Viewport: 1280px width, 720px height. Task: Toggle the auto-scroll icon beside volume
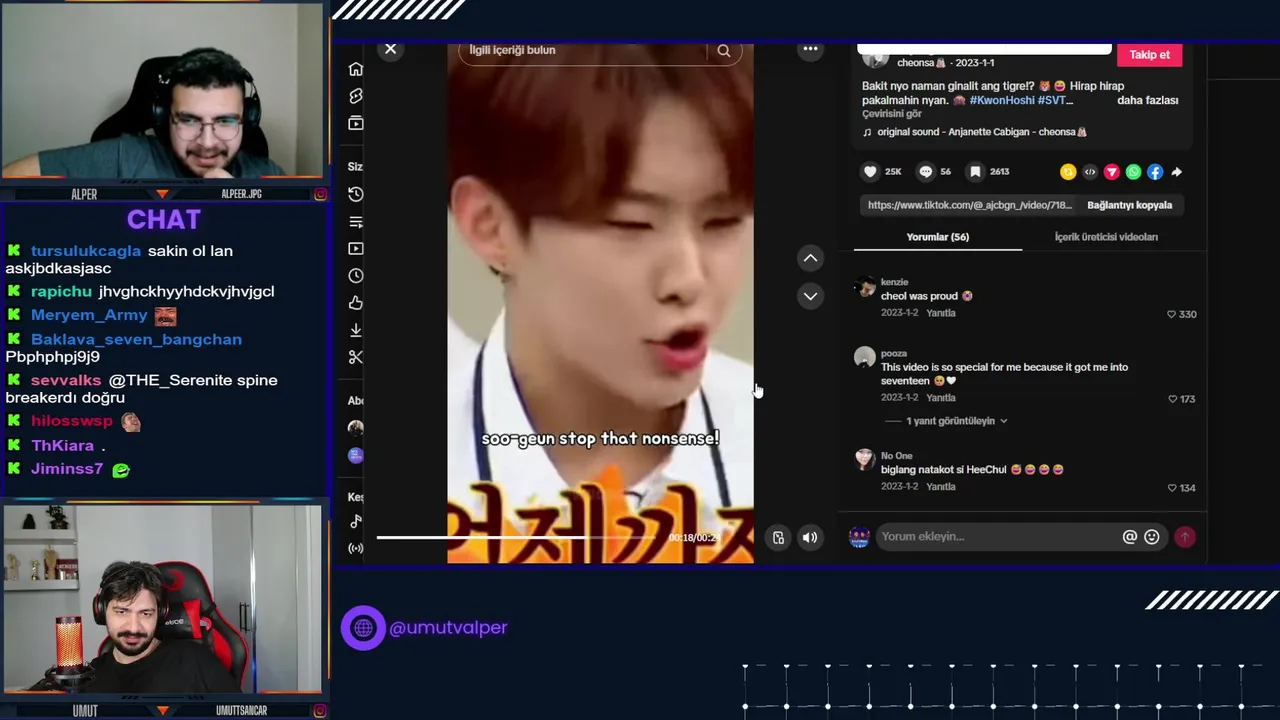pyautogui.click(x=778, y=538)
